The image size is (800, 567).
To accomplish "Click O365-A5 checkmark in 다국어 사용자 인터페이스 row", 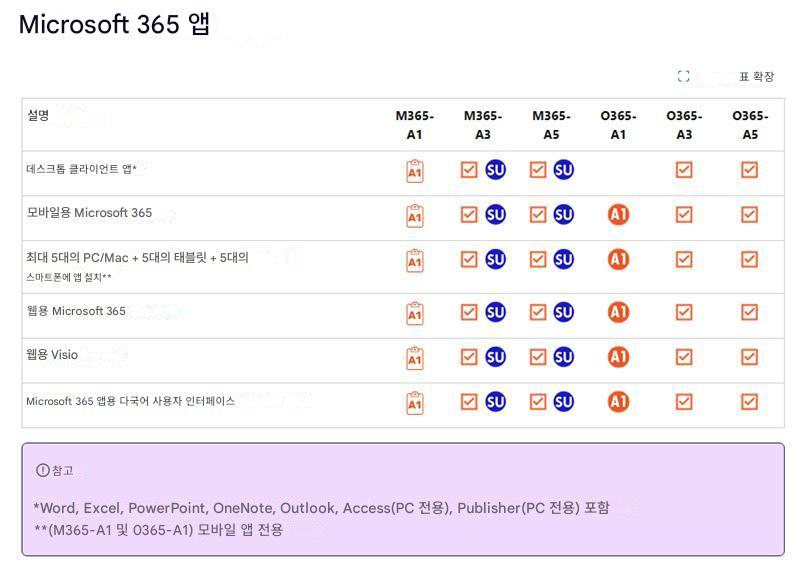I will pyautogui.click(x=749, y=402).
